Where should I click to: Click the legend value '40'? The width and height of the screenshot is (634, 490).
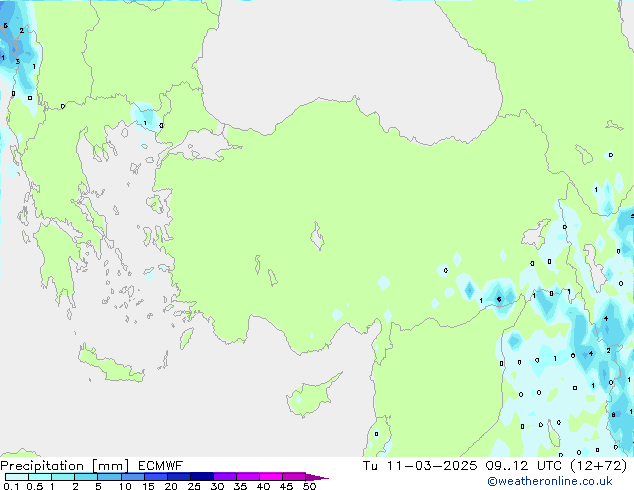tap(263, 486)
